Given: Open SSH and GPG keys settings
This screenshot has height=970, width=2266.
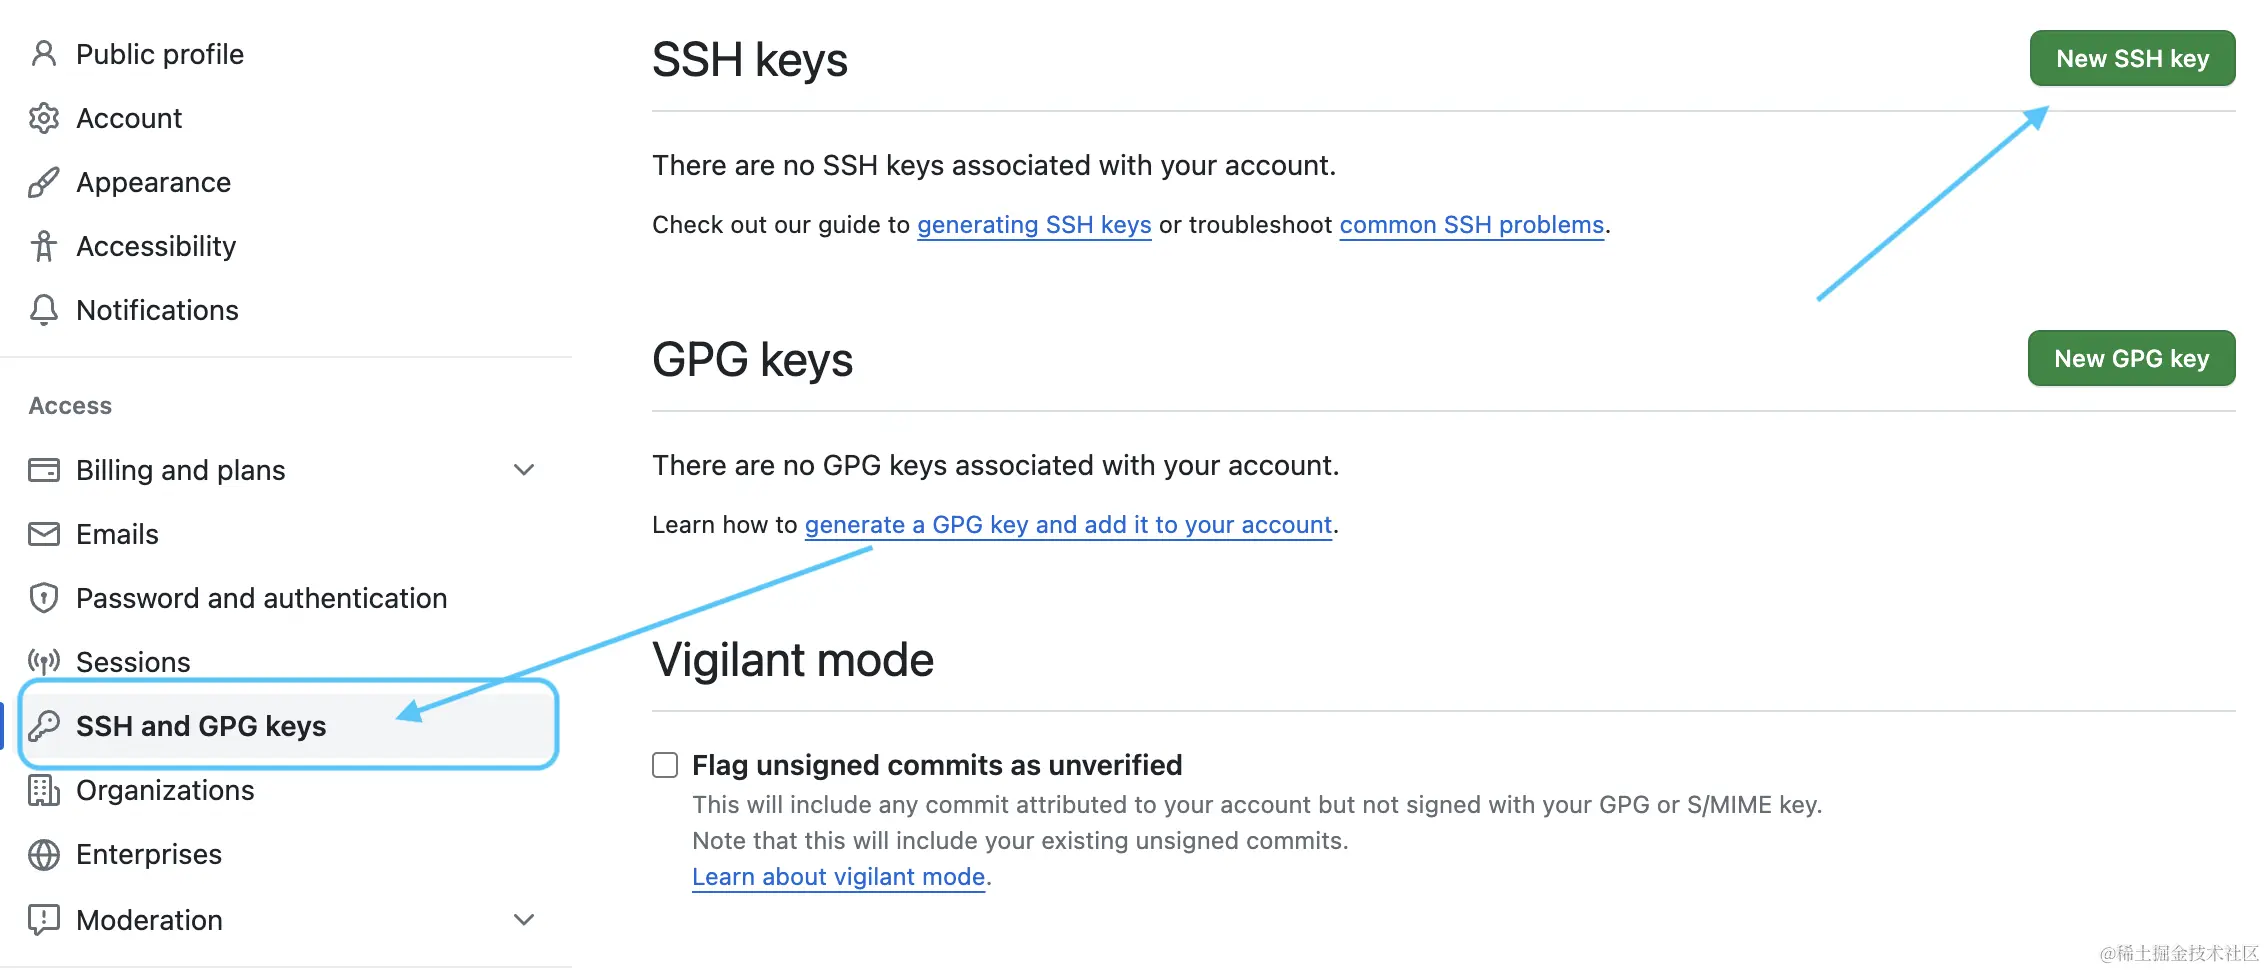Looking at the screenshot, I should tap(288, 726).
